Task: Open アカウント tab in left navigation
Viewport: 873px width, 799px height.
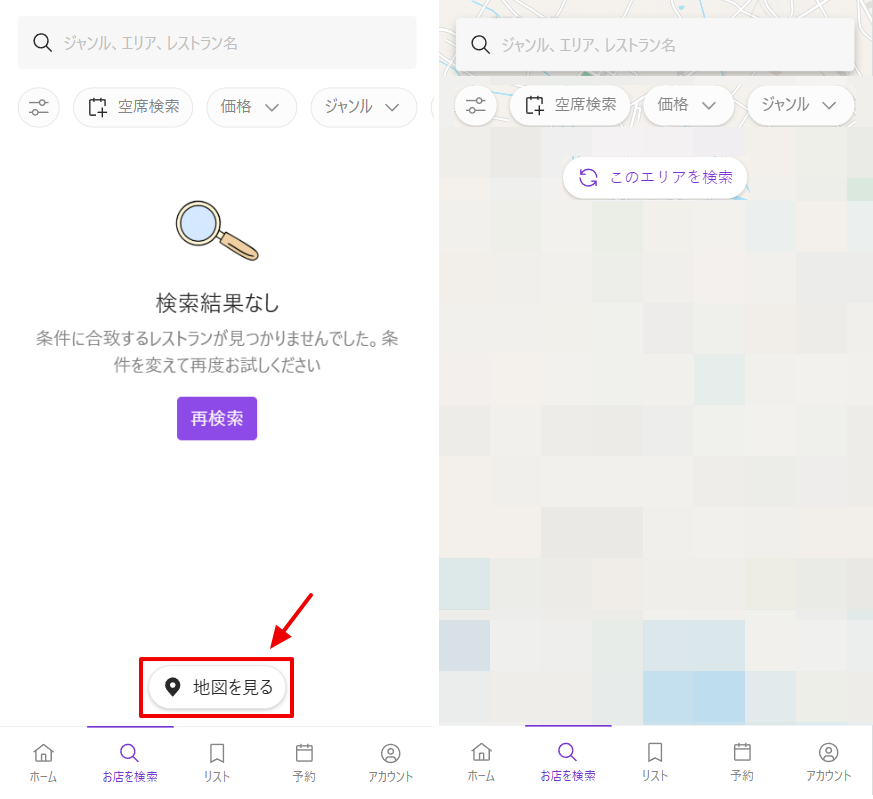Action: point(391,762)
